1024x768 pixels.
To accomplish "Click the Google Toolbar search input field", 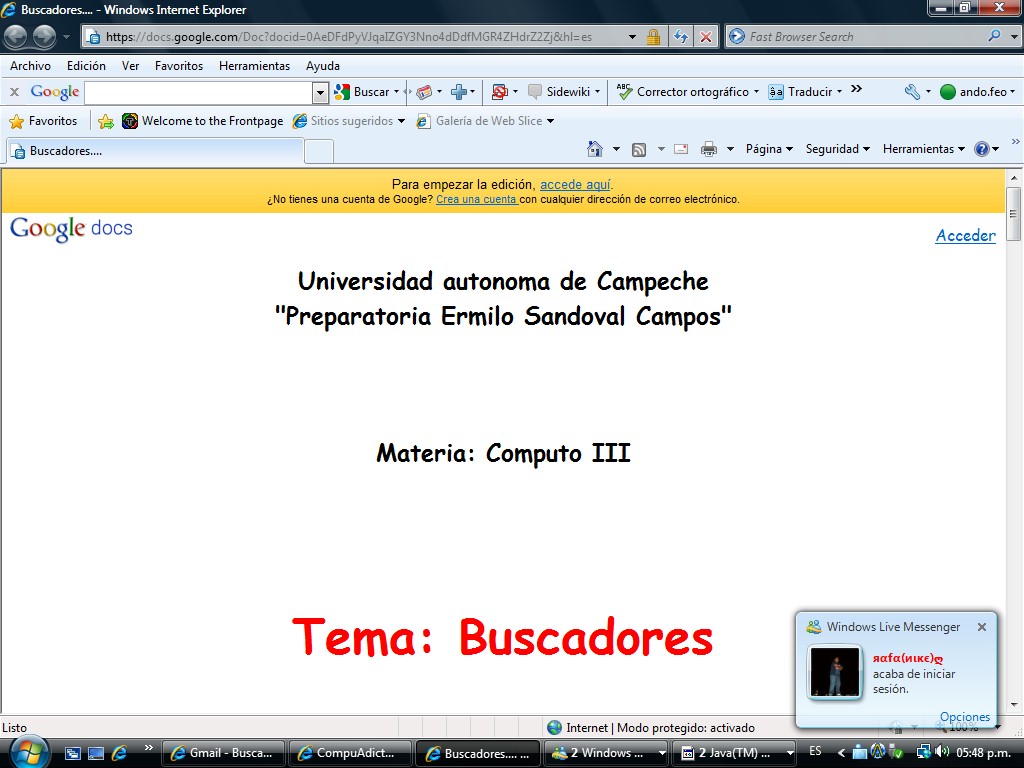I will click(x=198, y=92).
